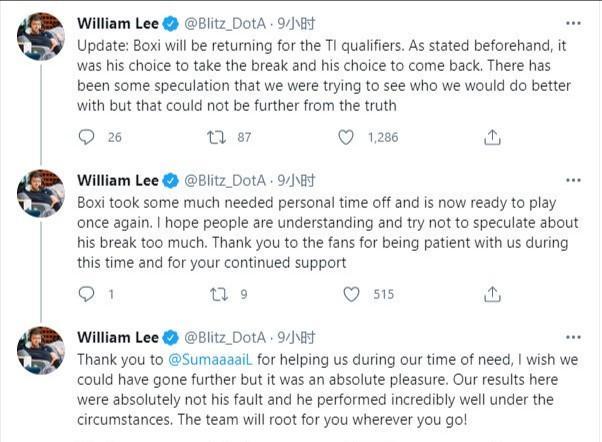Reply to the Boxi returning update tweet
This screenshot has width=602, height=442.
[87, 138]
